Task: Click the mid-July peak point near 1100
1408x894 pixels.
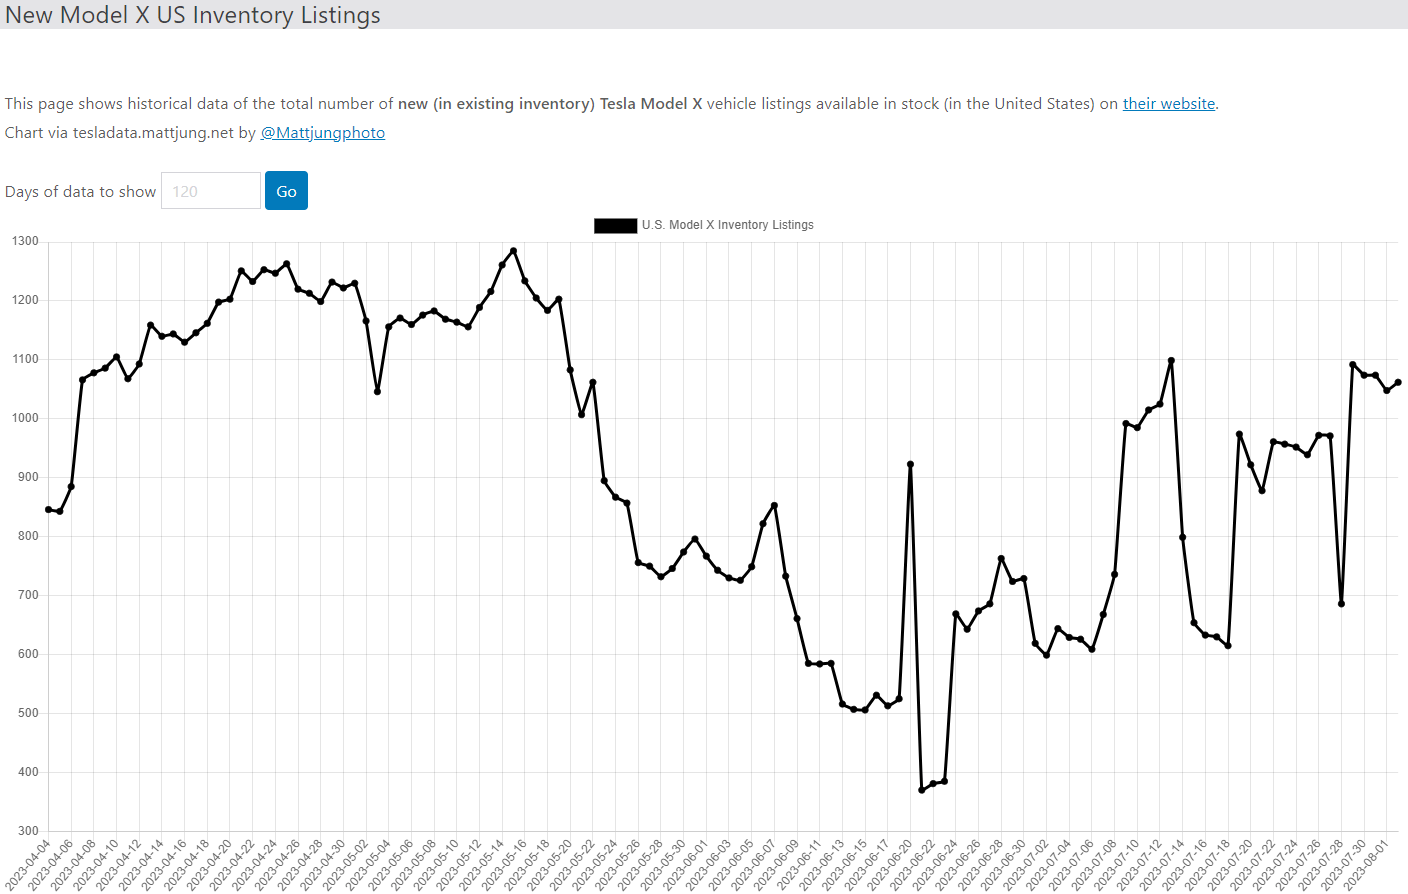Action: click(x=1171, y=360)
